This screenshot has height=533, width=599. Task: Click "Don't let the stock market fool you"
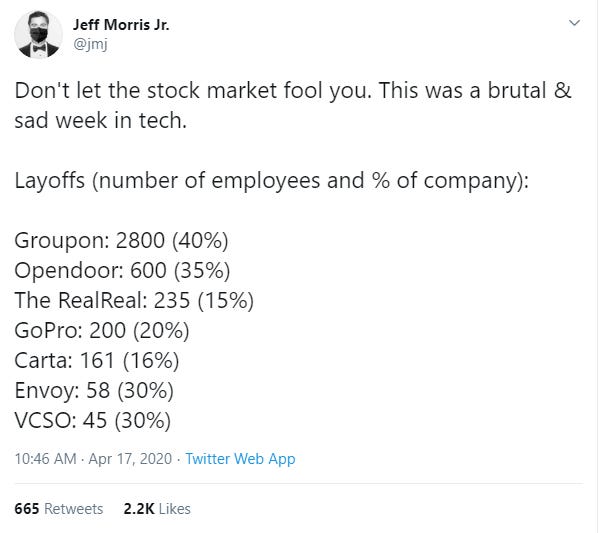point(193,91)
